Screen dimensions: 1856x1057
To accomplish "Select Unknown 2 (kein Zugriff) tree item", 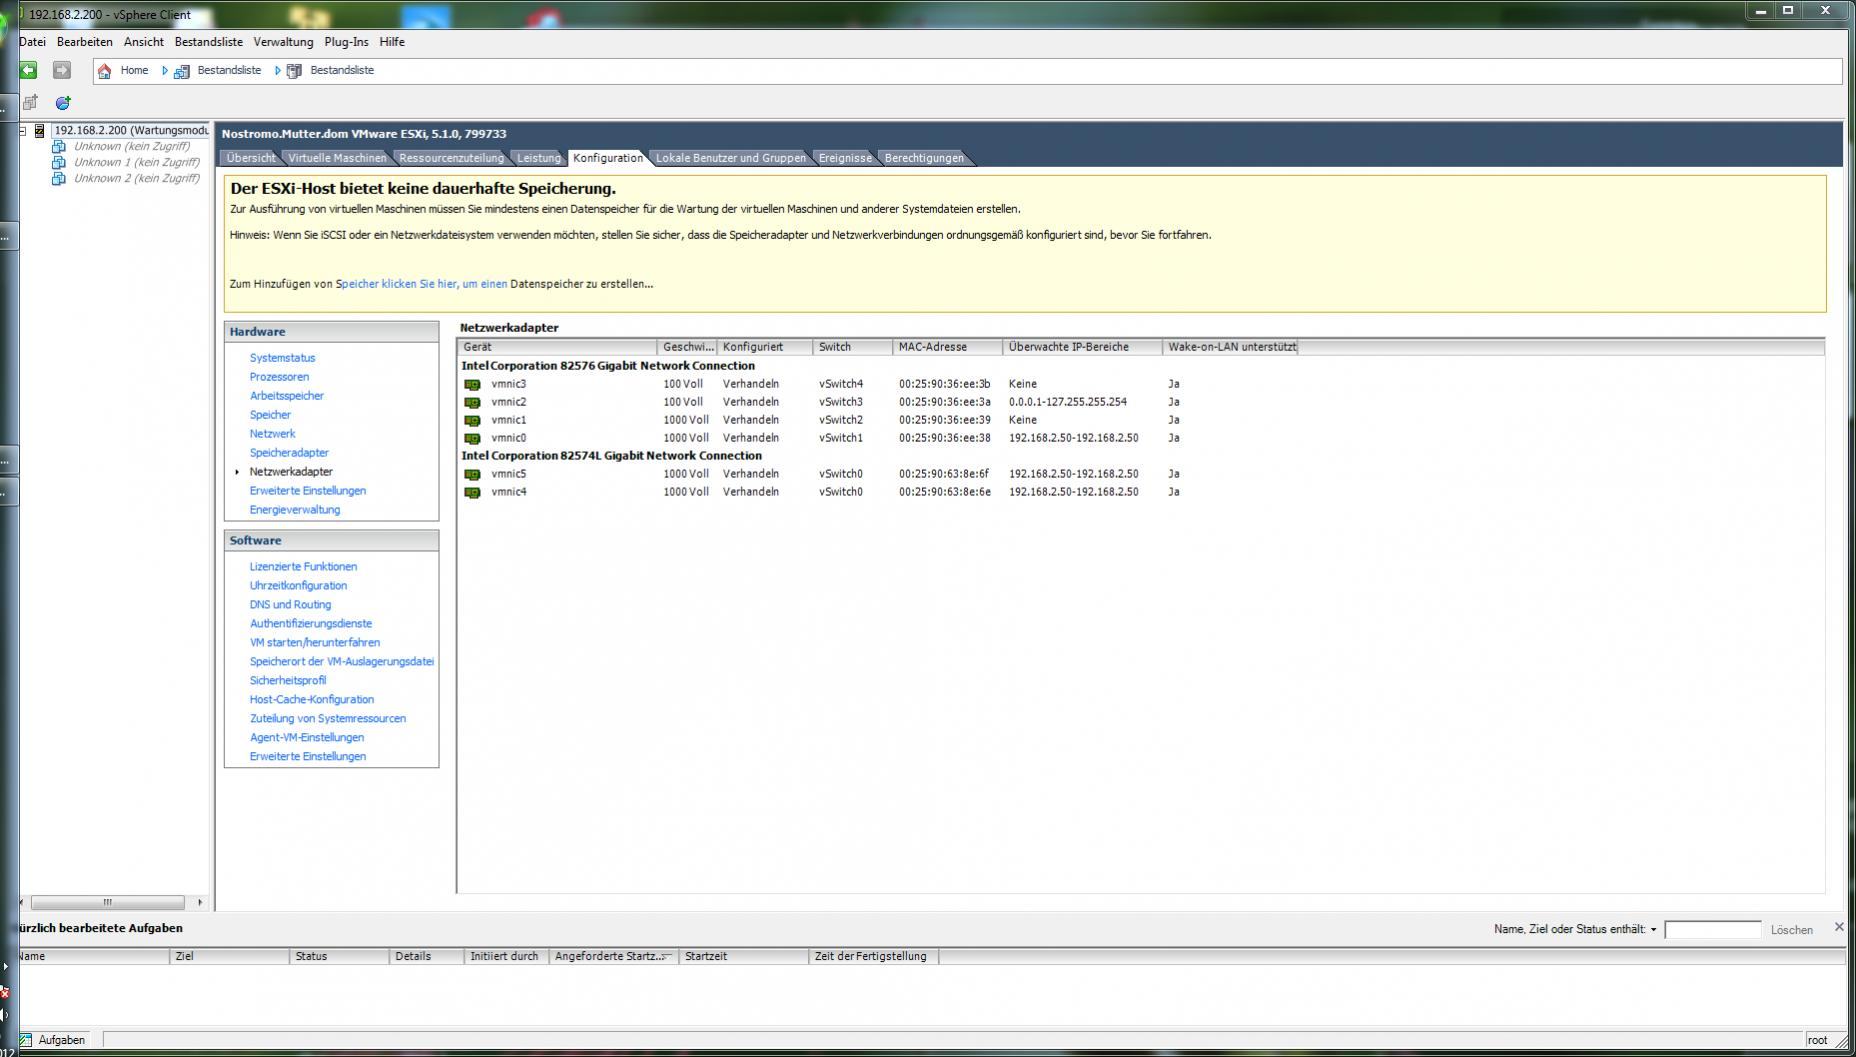I will [x=136, y=179].
